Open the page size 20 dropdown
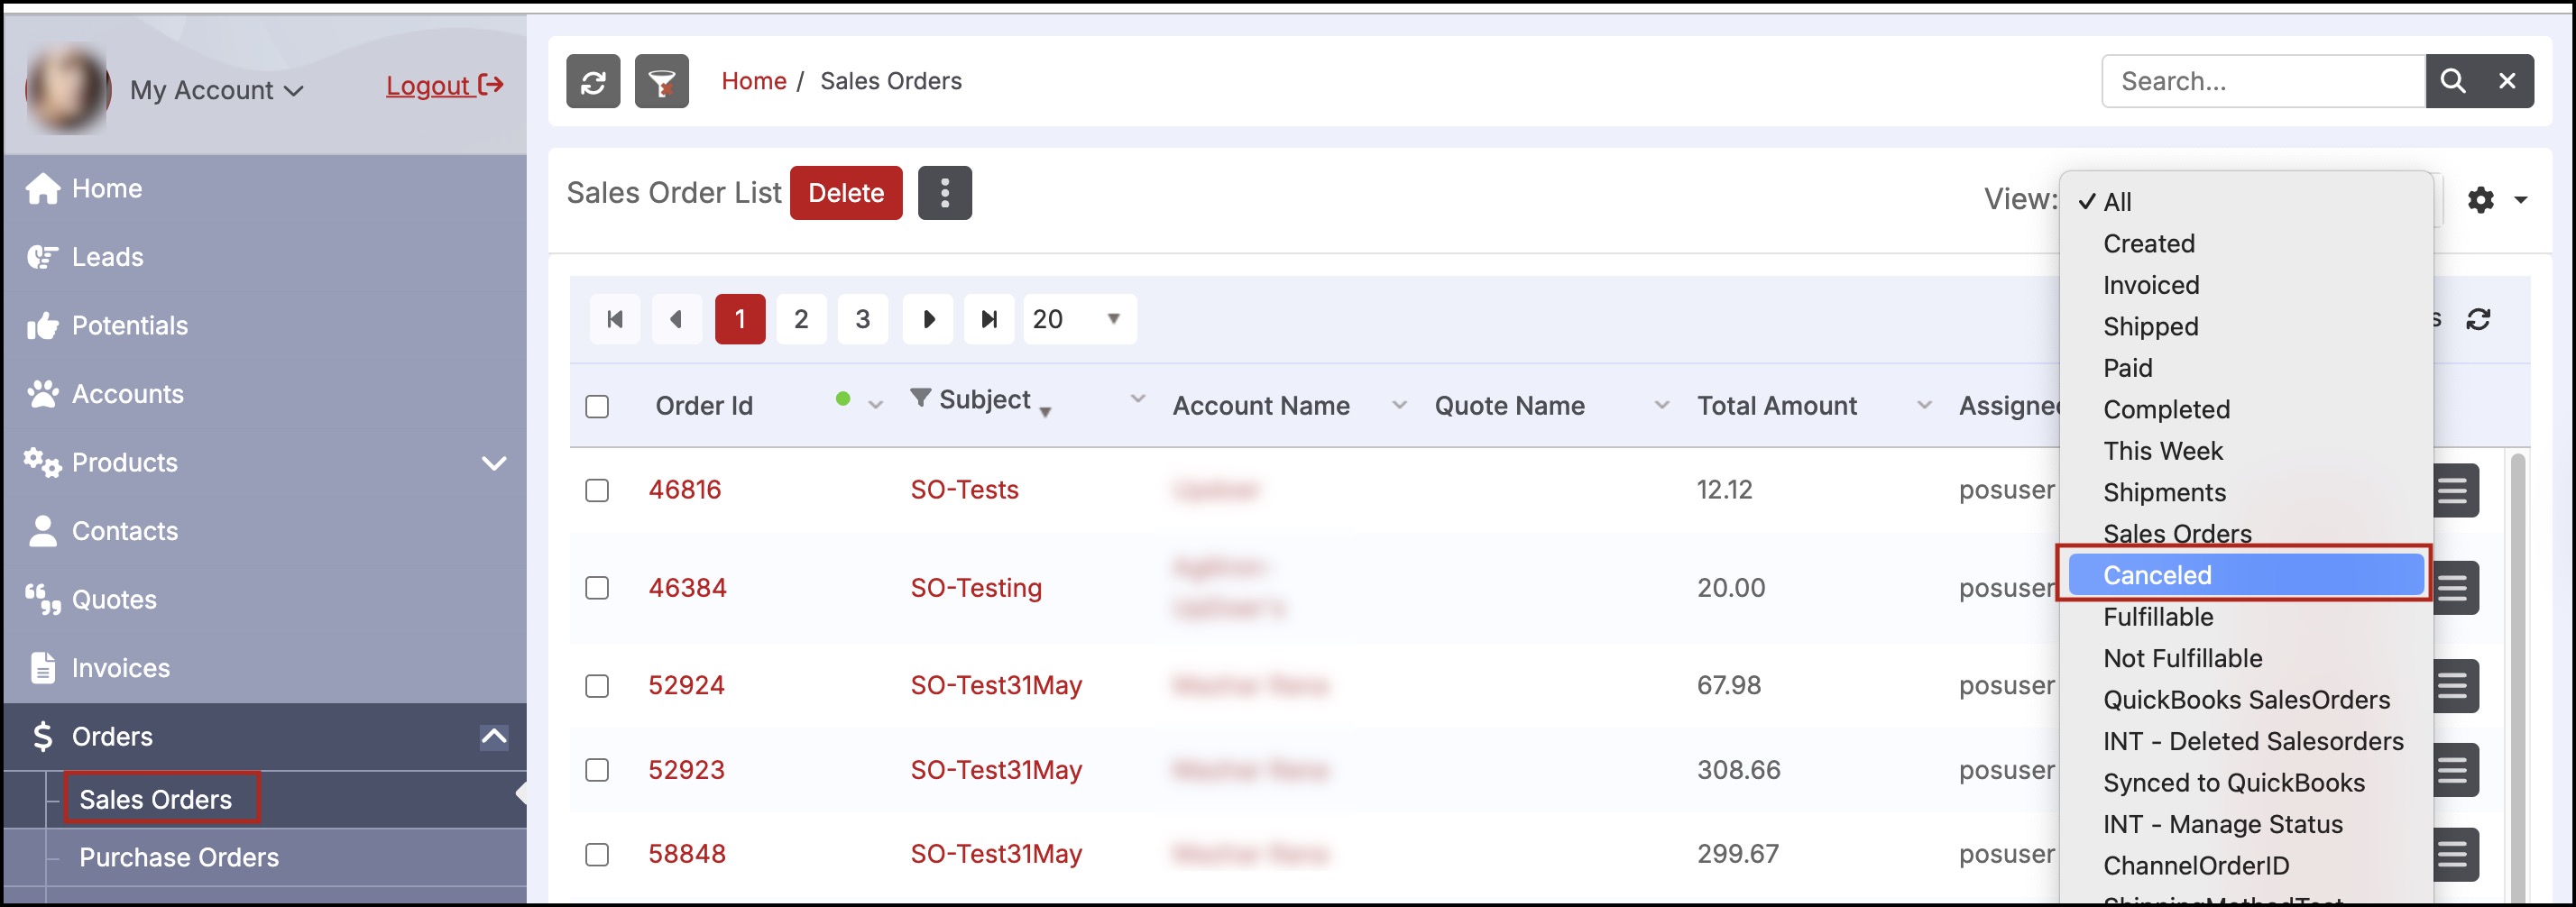 [x=1080, y=319]
